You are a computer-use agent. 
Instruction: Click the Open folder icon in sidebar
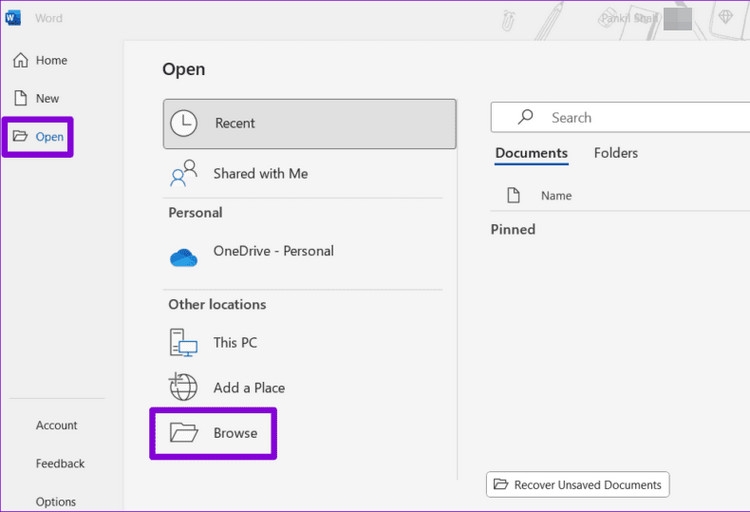[20, 136]
